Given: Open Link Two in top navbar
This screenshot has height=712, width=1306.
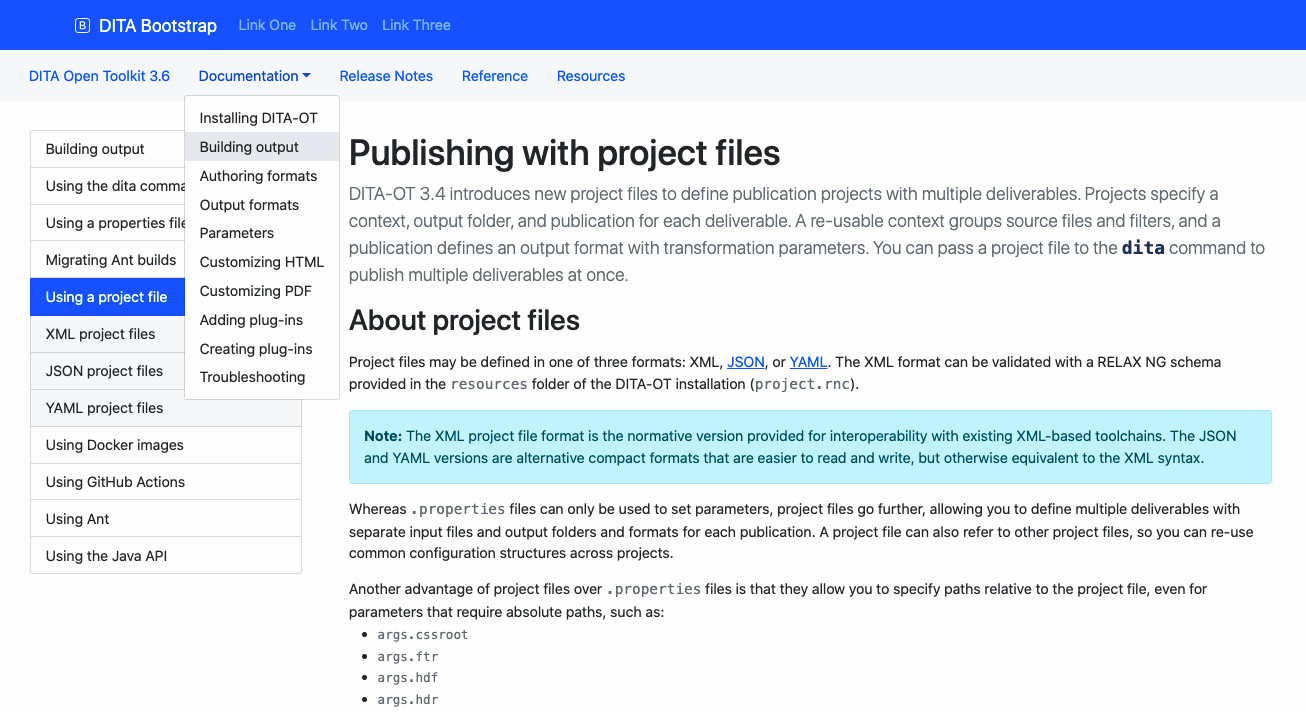Looking at the screenshot, I should click(339, 25).
